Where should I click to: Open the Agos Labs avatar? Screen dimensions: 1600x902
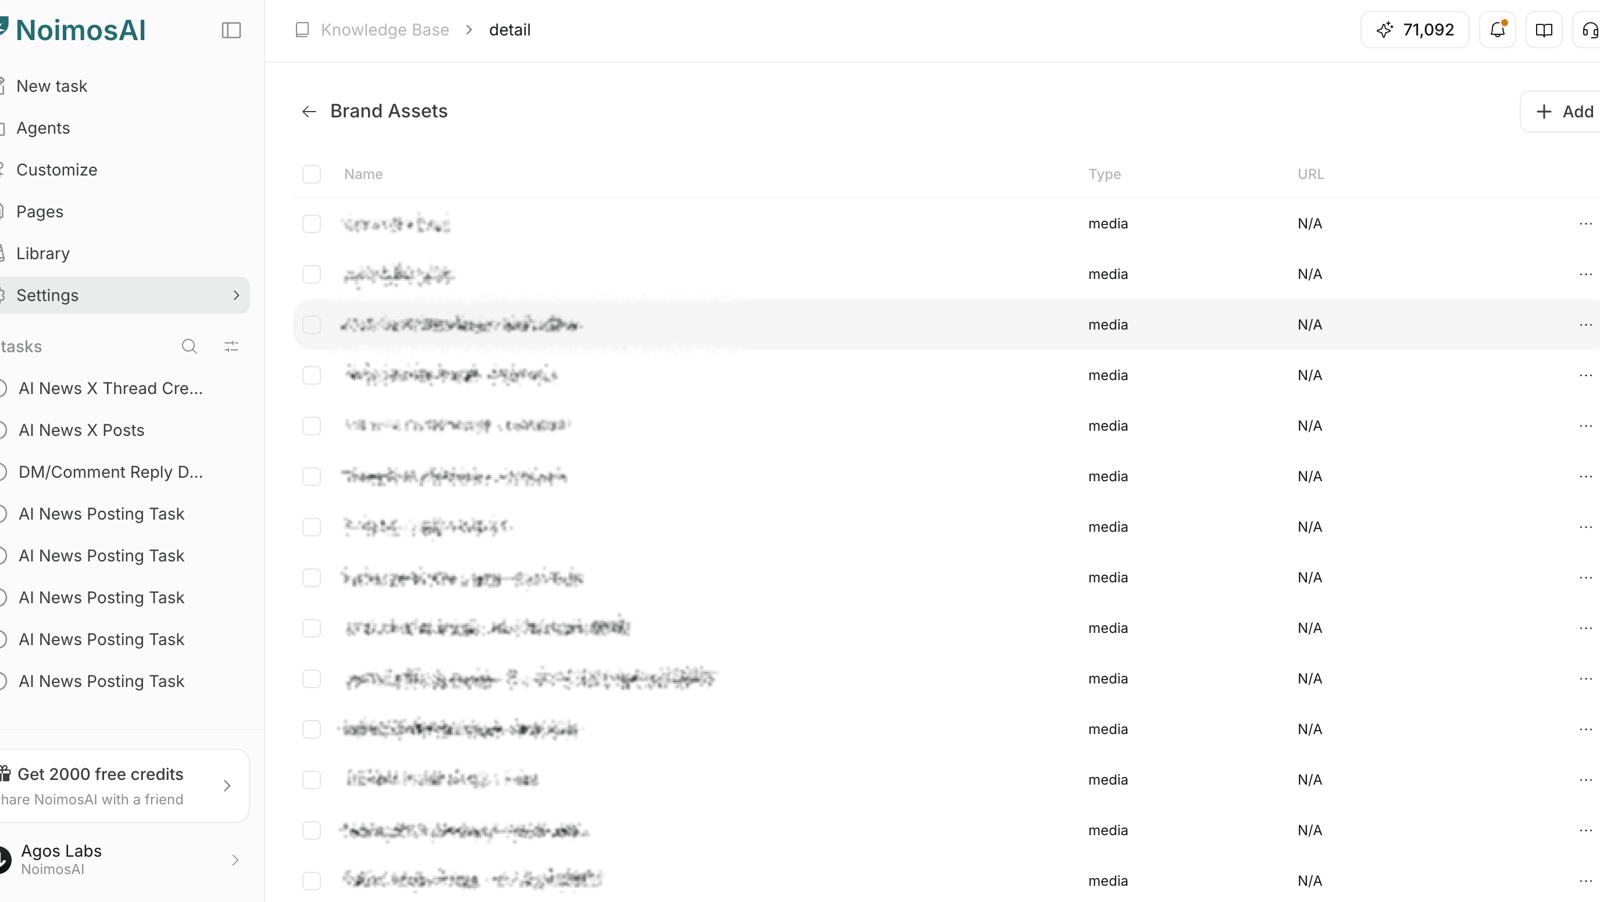coord(5,859)
